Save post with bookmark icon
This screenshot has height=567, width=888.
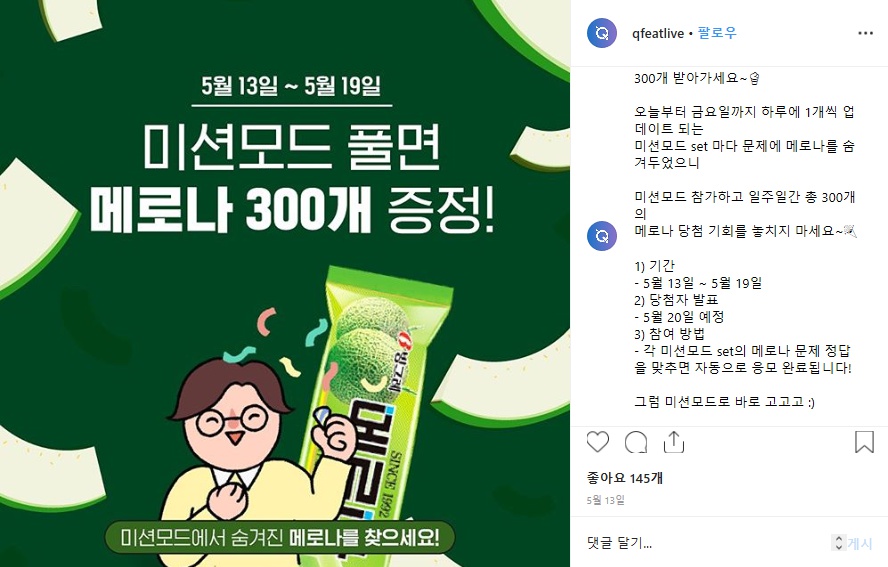(x=864, y=442)
